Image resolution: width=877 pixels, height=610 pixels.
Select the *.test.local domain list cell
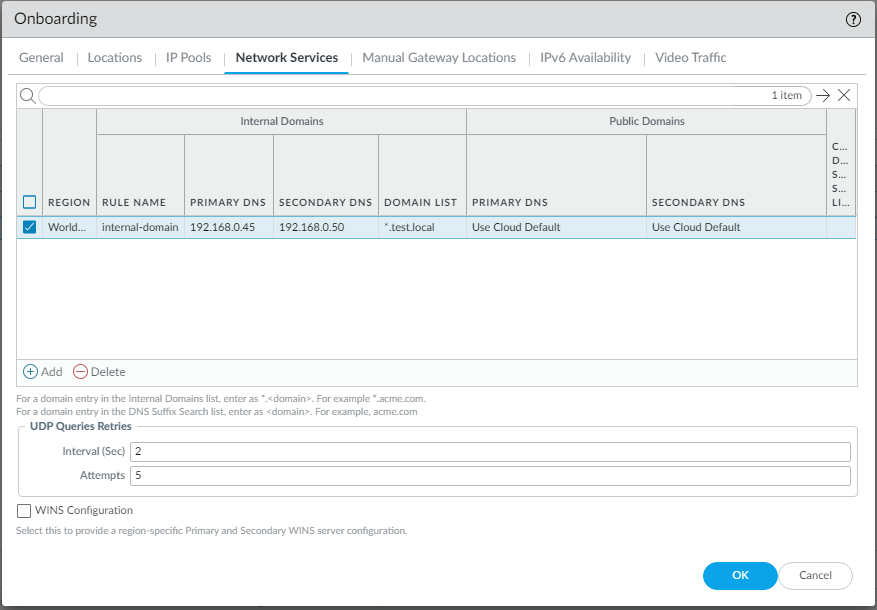410,227
